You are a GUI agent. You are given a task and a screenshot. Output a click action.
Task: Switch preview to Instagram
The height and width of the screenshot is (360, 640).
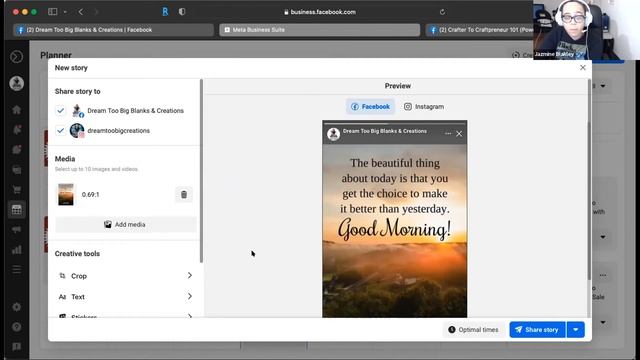pyautogui.click(x=424, y=107)
